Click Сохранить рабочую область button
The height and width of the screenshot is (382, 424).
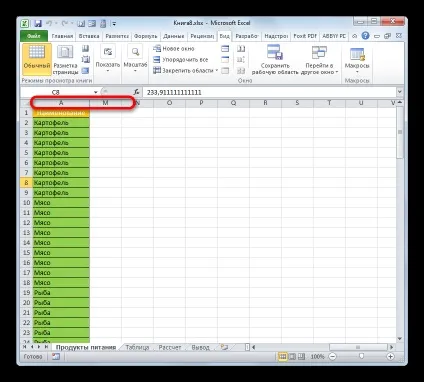pyautogui.click(x=275, y=59)
